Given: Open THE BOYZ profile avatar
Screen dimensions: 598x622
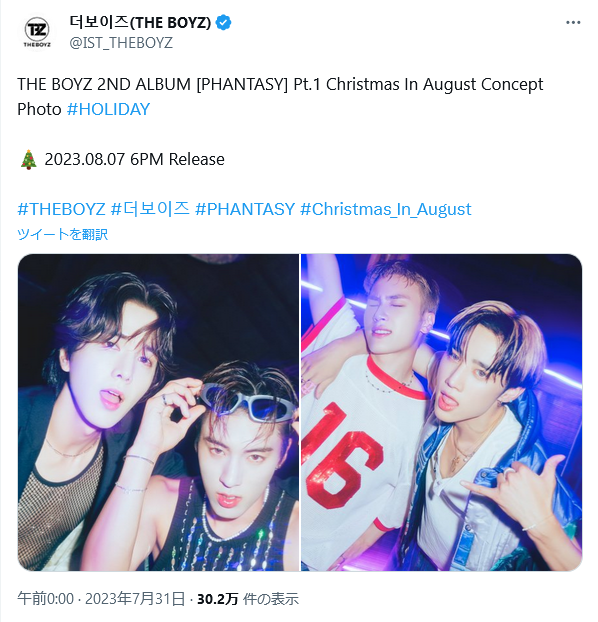Looking at the screenshot, I should point(37,33).
